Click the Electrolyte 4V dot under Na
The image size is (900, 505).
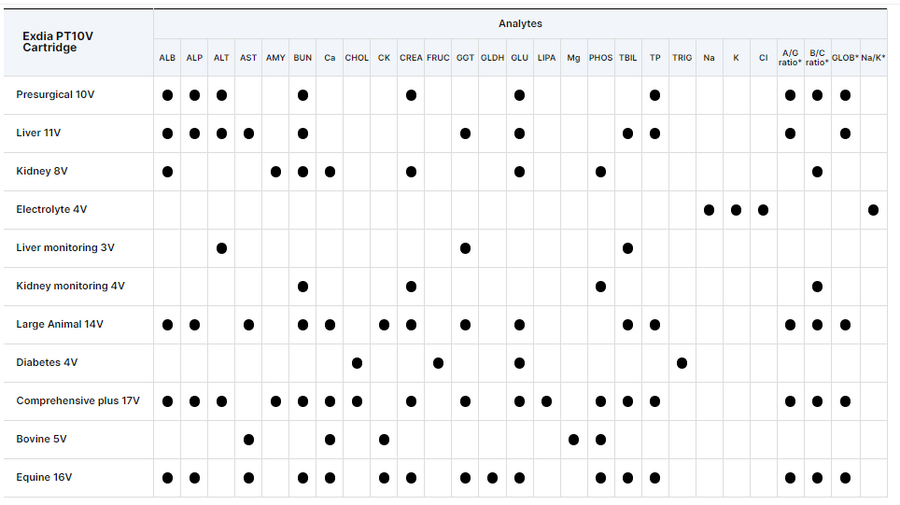709,210
